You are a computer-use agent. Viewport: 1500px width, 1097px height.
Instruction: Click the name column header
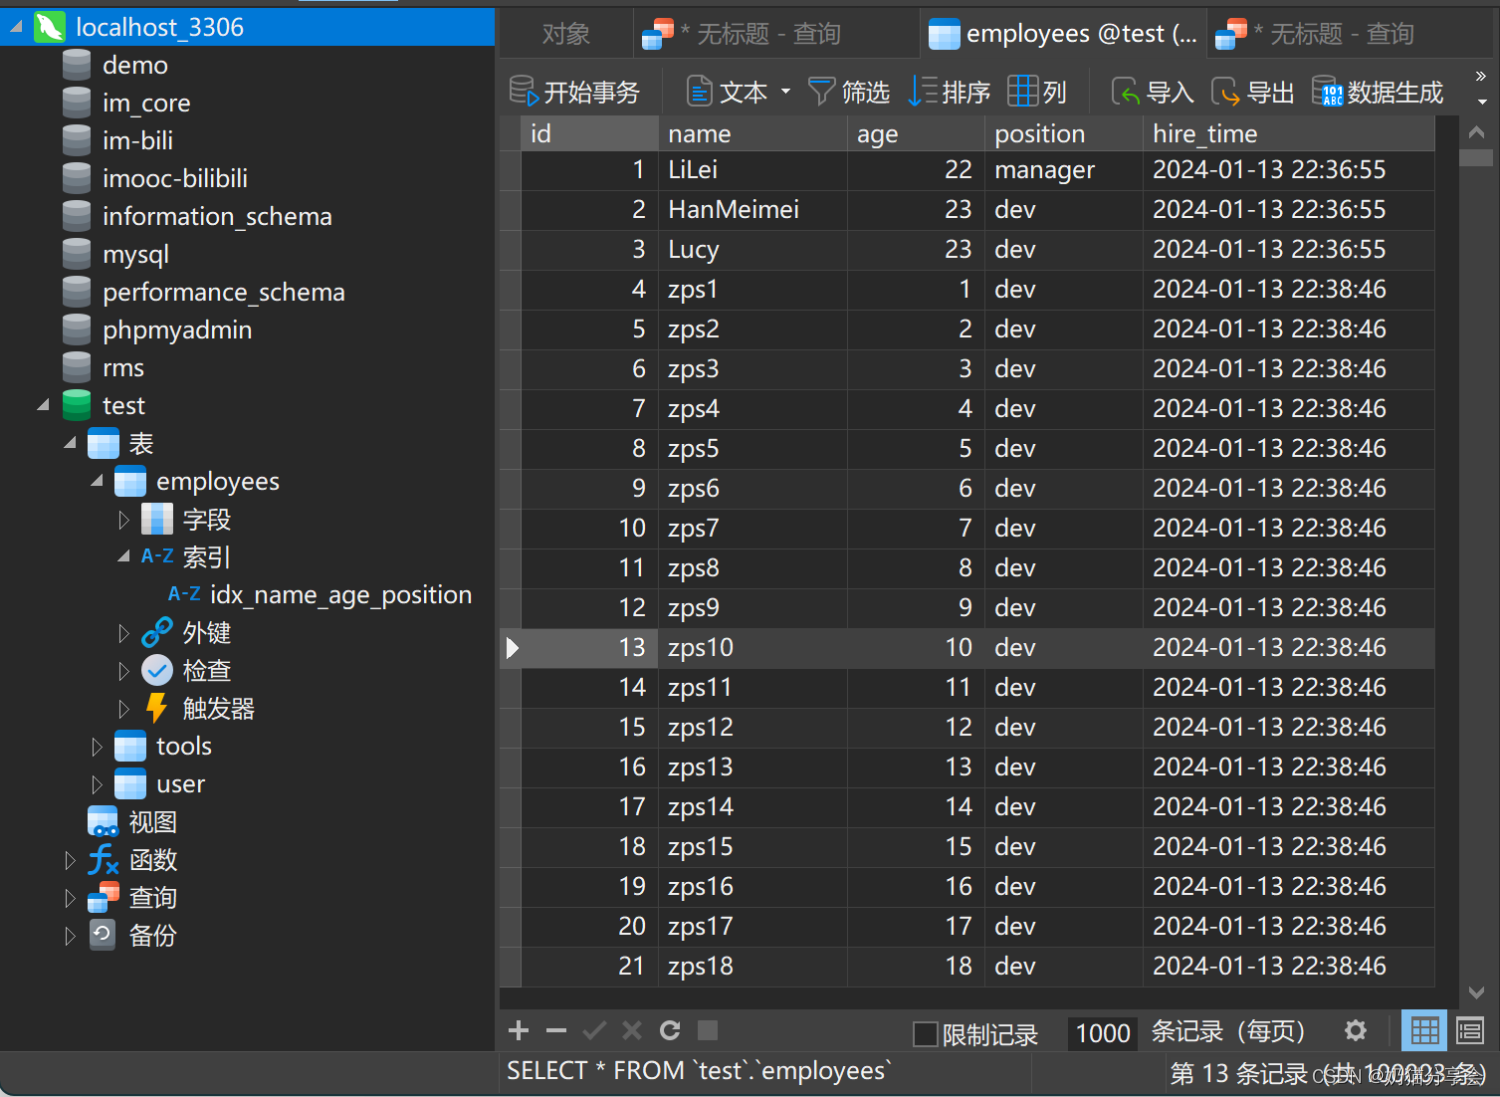[x=752, y=134]
